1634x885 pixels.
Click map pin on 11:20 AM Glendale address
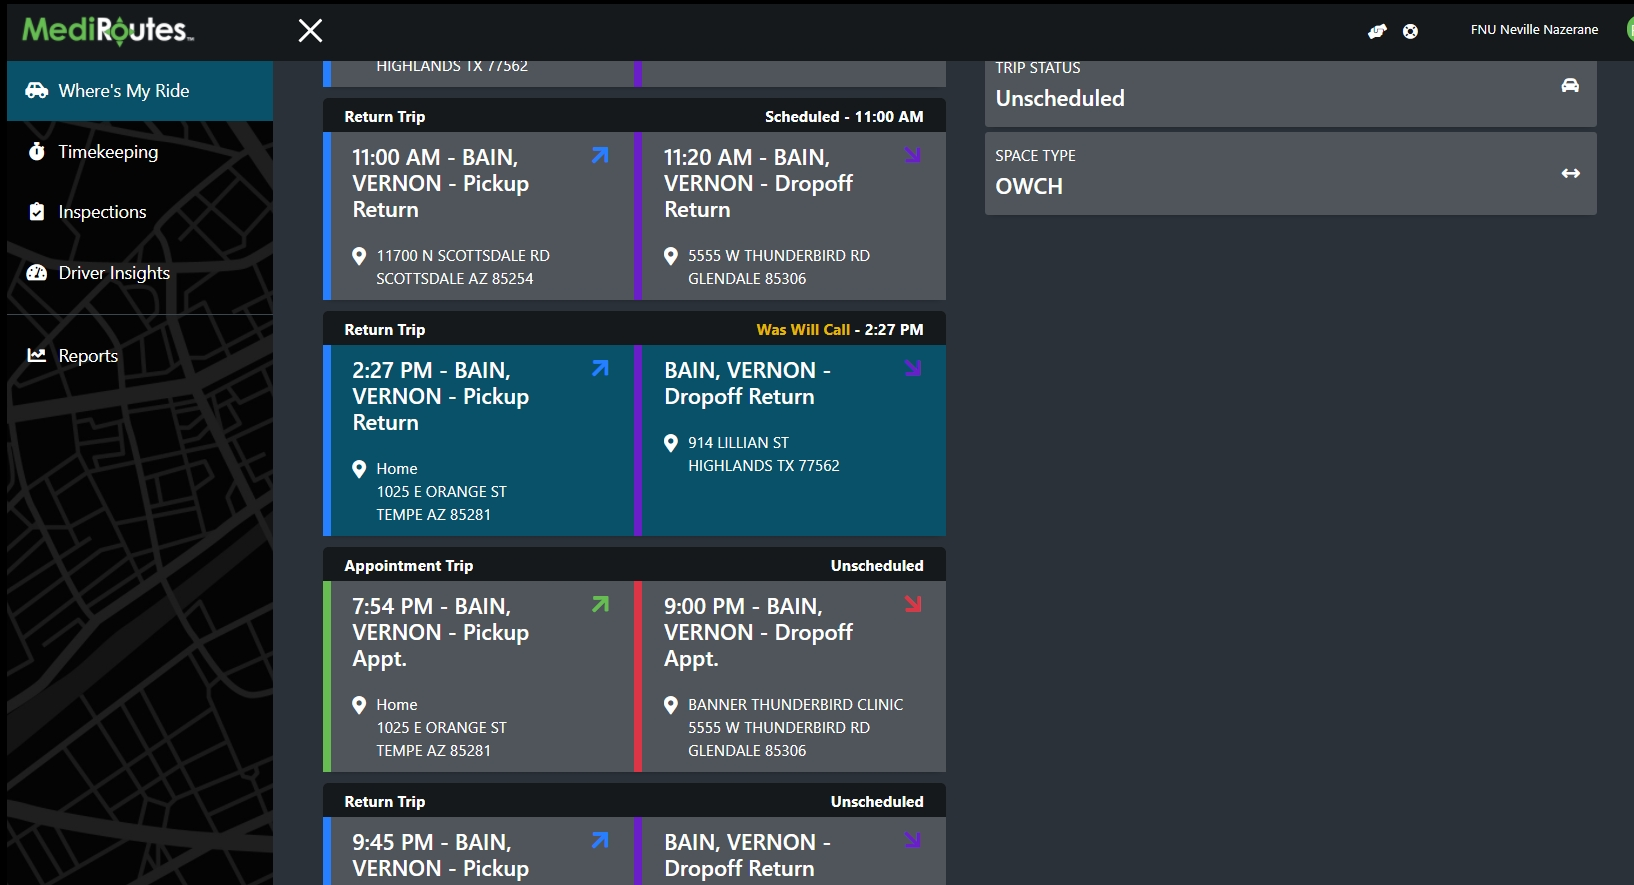coord(671,256)
